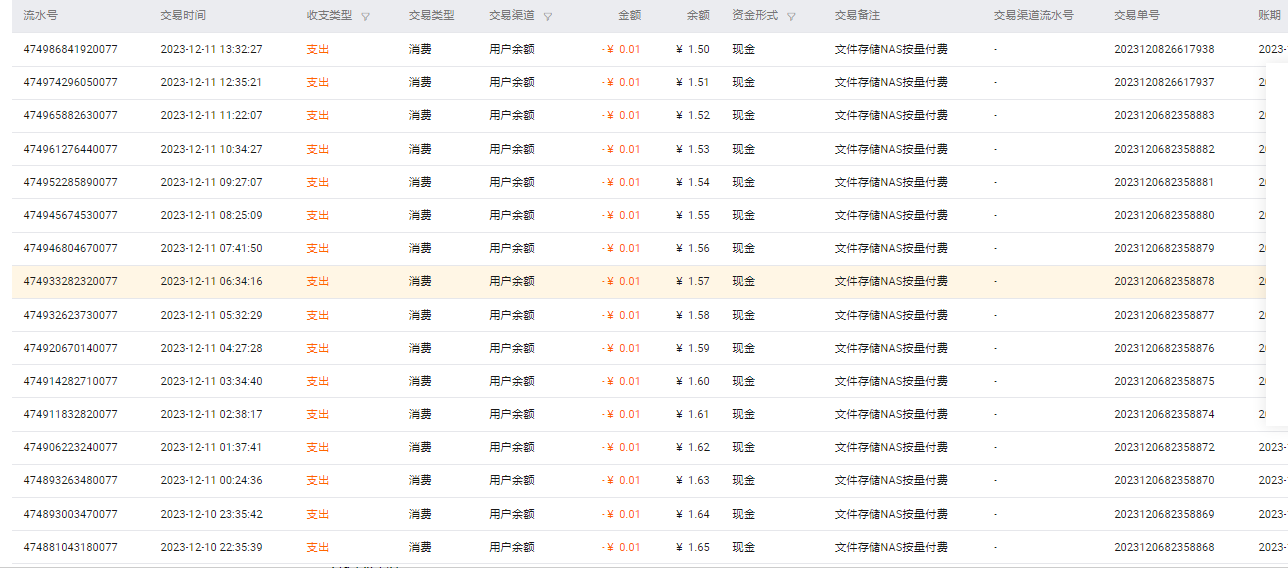Click order number 2023120682358868
1288x568 pixels.
coord(1164,548)
